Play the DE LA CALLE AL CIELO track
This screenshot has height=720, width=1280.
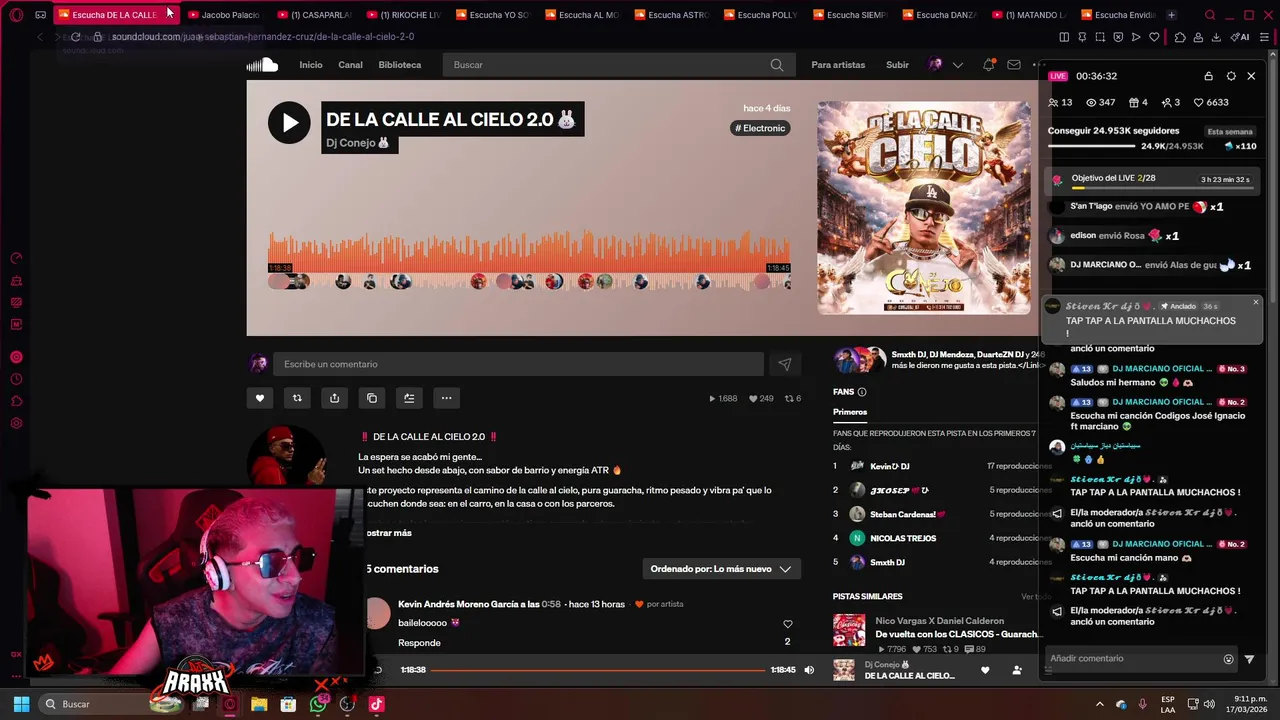[x=289, y=123]
